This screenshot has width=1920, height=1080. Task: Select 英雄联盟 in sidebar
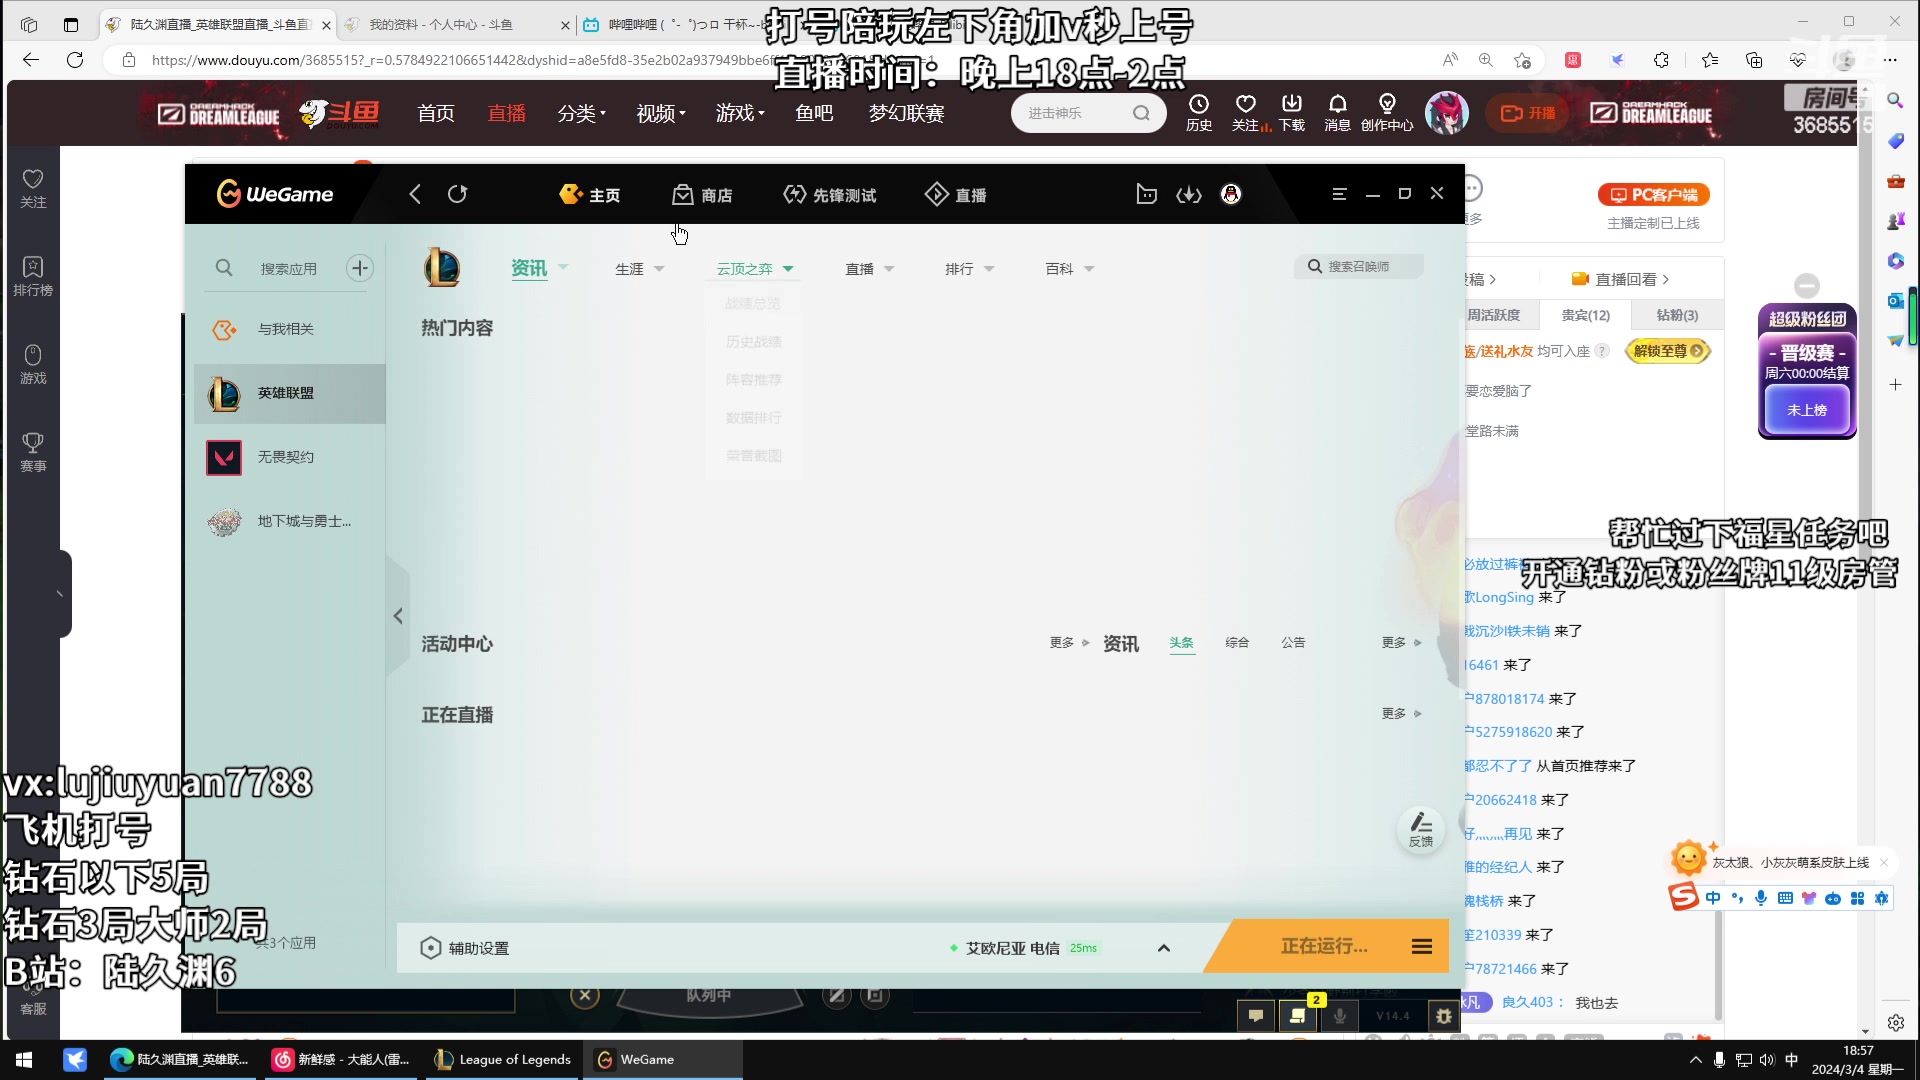click(x=290, y=394)
